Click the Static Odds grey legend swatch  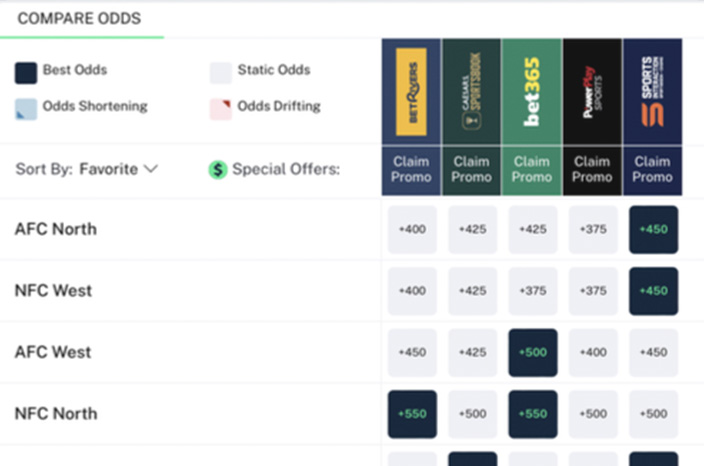pyautogui.click(x=221, y=73)
